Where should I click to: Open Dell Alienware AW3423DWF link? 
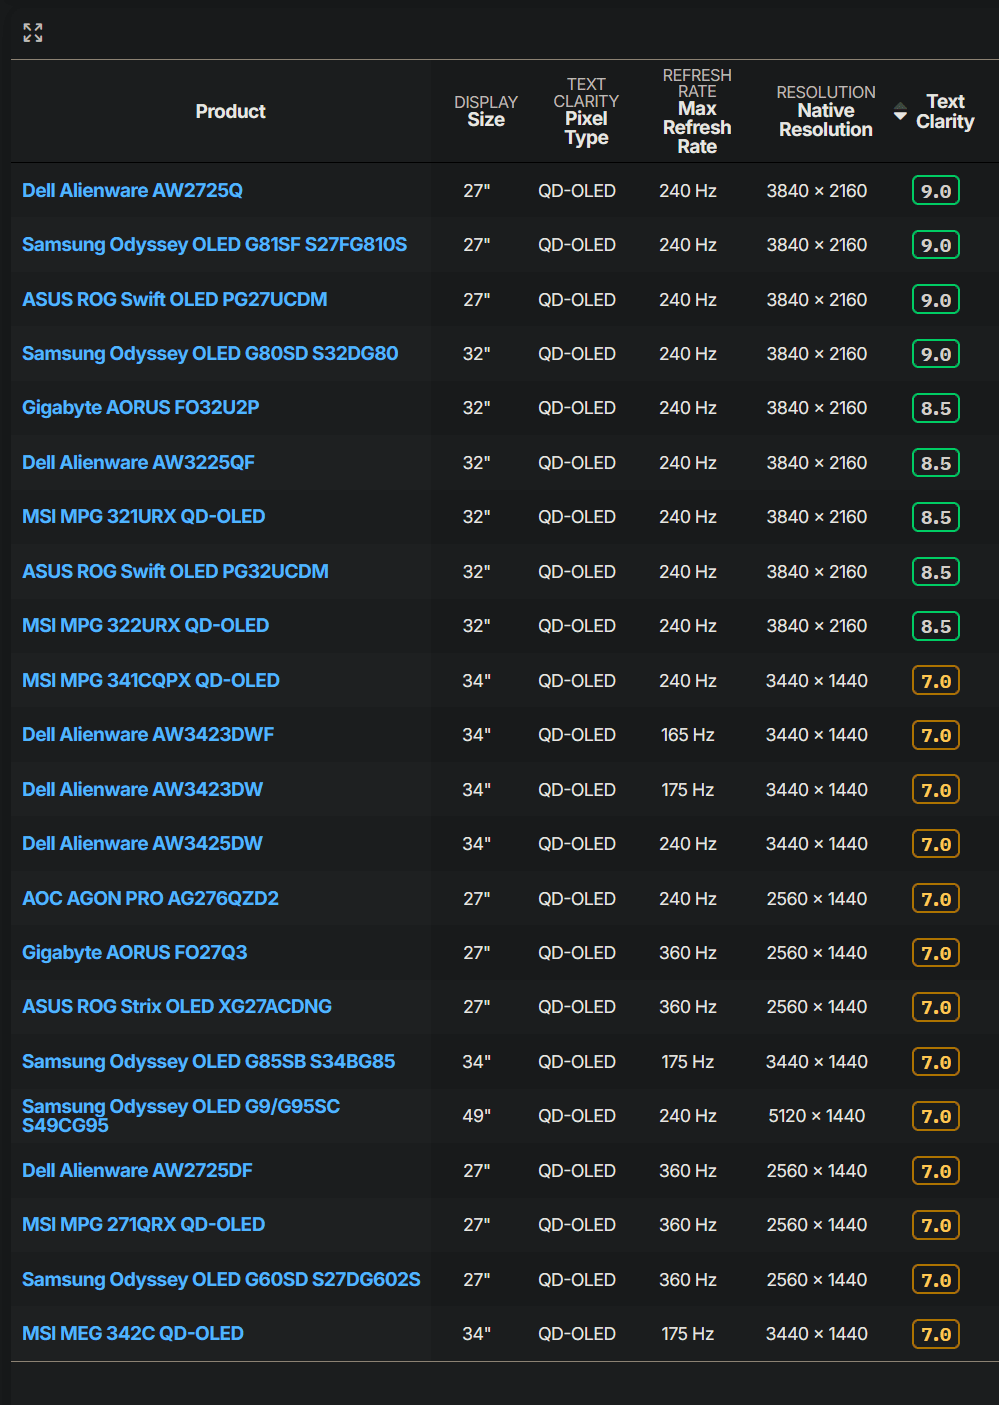[x=148, y=734]
